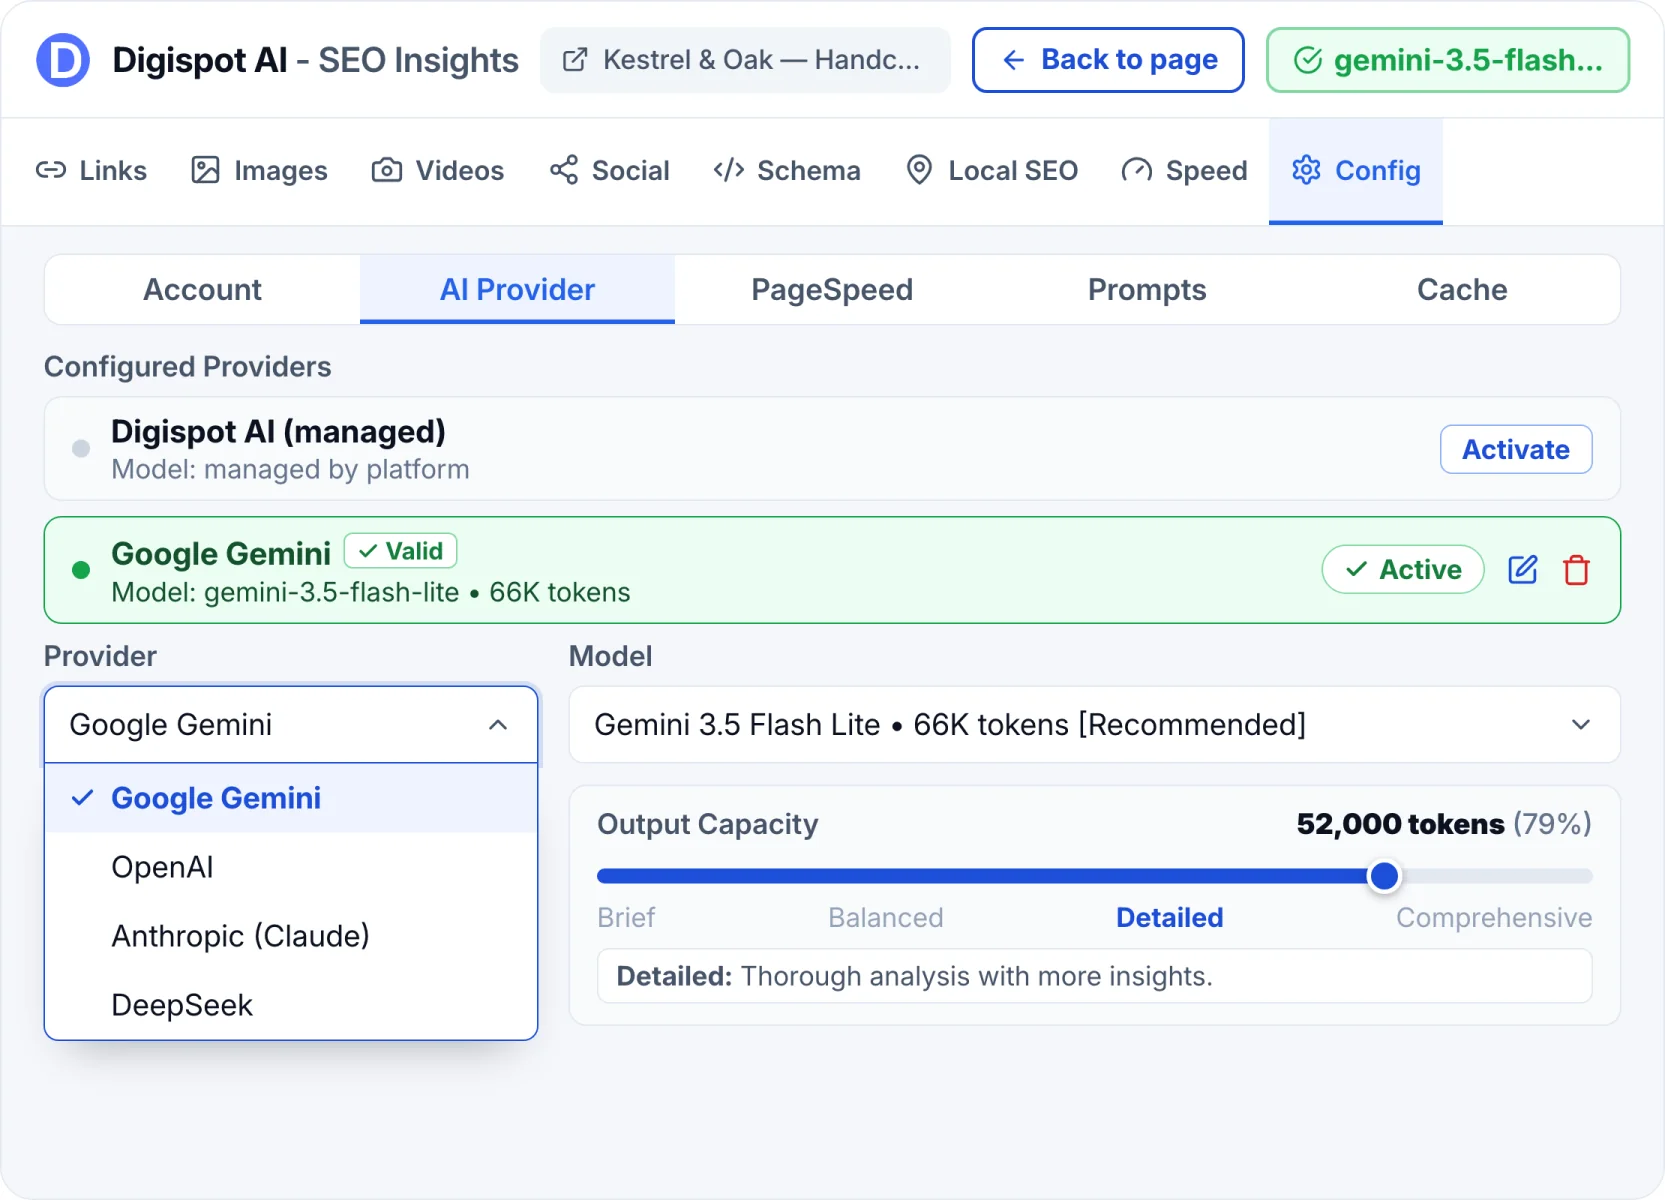
Task: Click the Active badge on Google Gemini
Action: (1403, 570)
